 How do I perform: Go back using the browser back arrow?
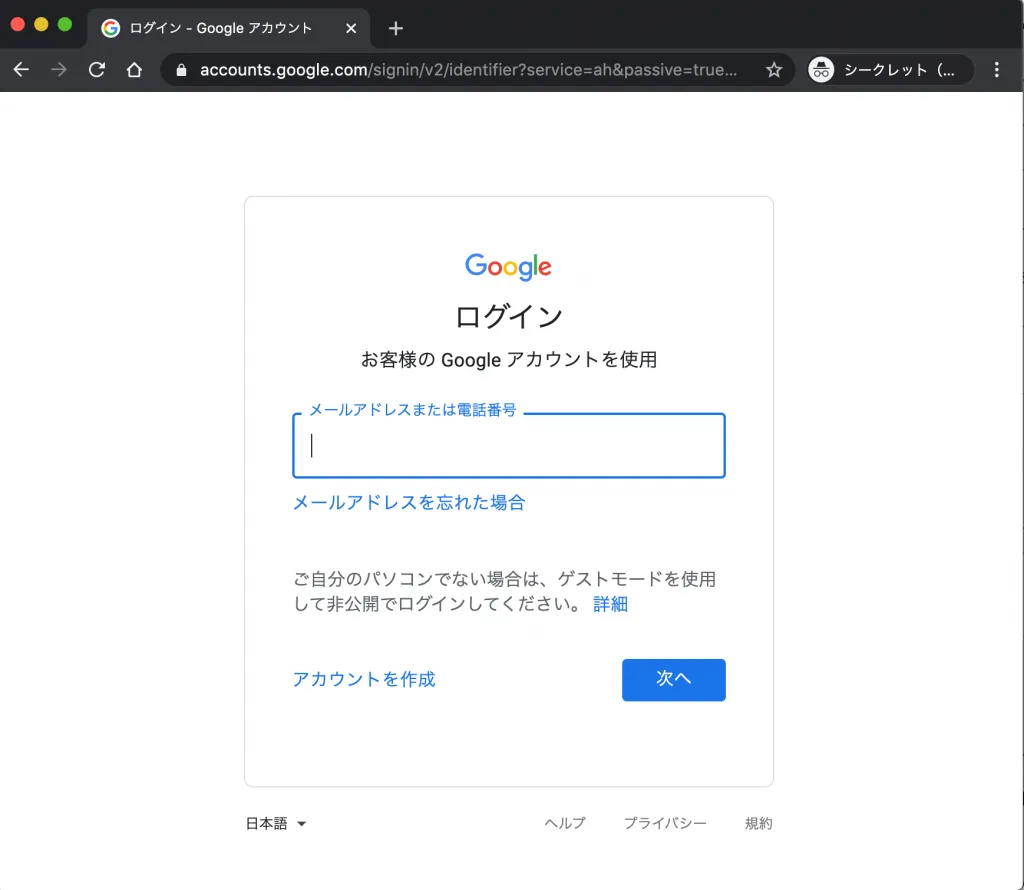point(21,69)
